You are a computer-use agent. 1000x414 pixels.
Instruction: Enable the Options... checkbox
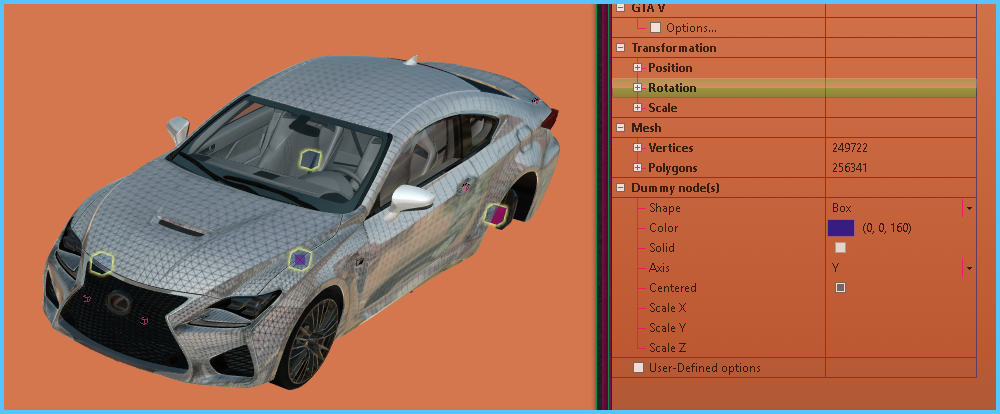tap(656, 28)
